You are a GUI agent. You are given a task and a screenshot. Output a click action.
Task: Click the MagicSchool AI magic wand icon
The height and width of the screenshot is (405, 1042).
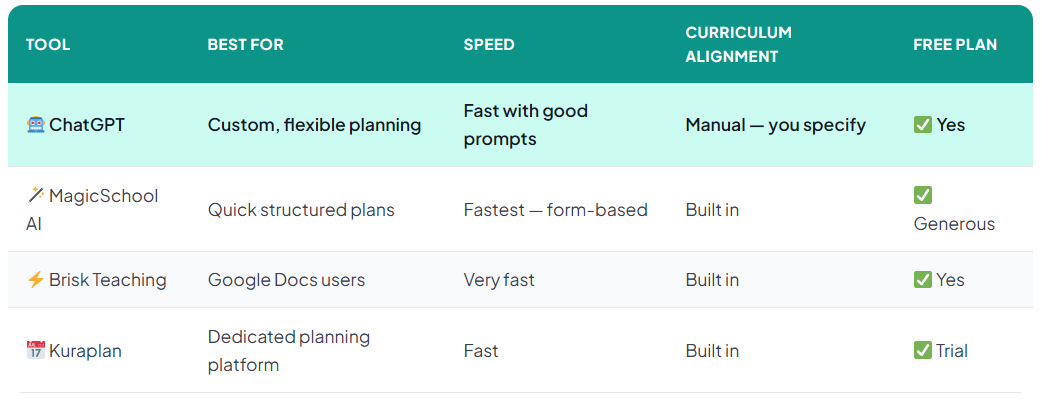[x=35, y=195]
